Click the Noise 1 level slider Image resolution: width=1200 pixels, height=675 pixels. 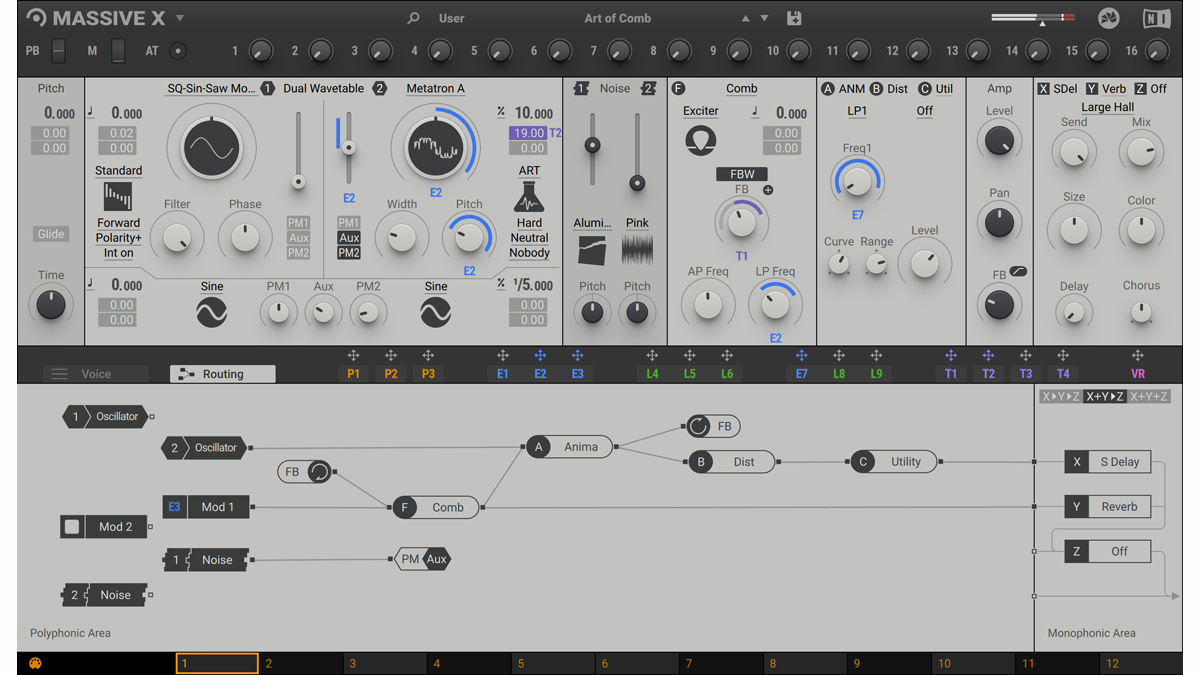click(592, 148)
